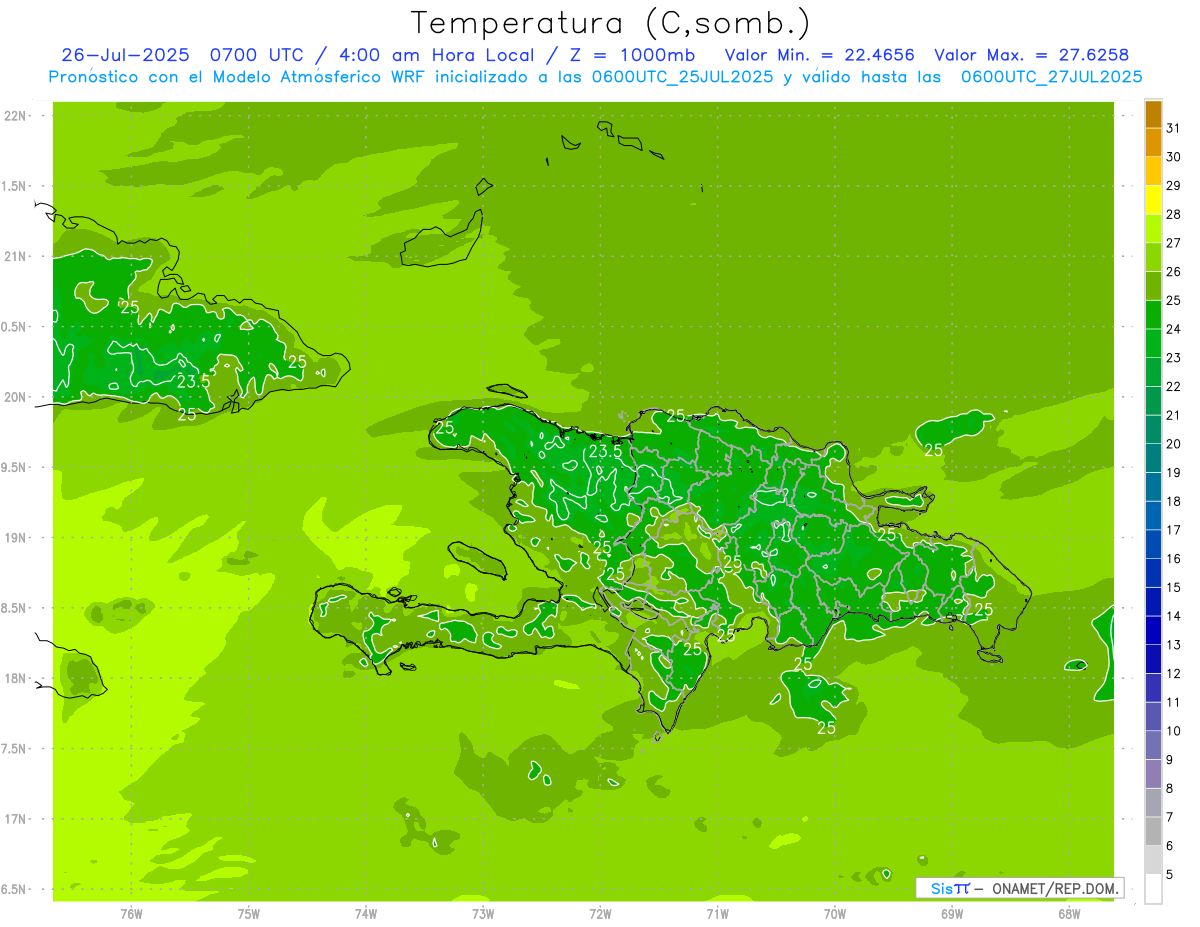Click the orange legend swatch between 30 and 31
Screen dimensions: 1200x927
1153,142
